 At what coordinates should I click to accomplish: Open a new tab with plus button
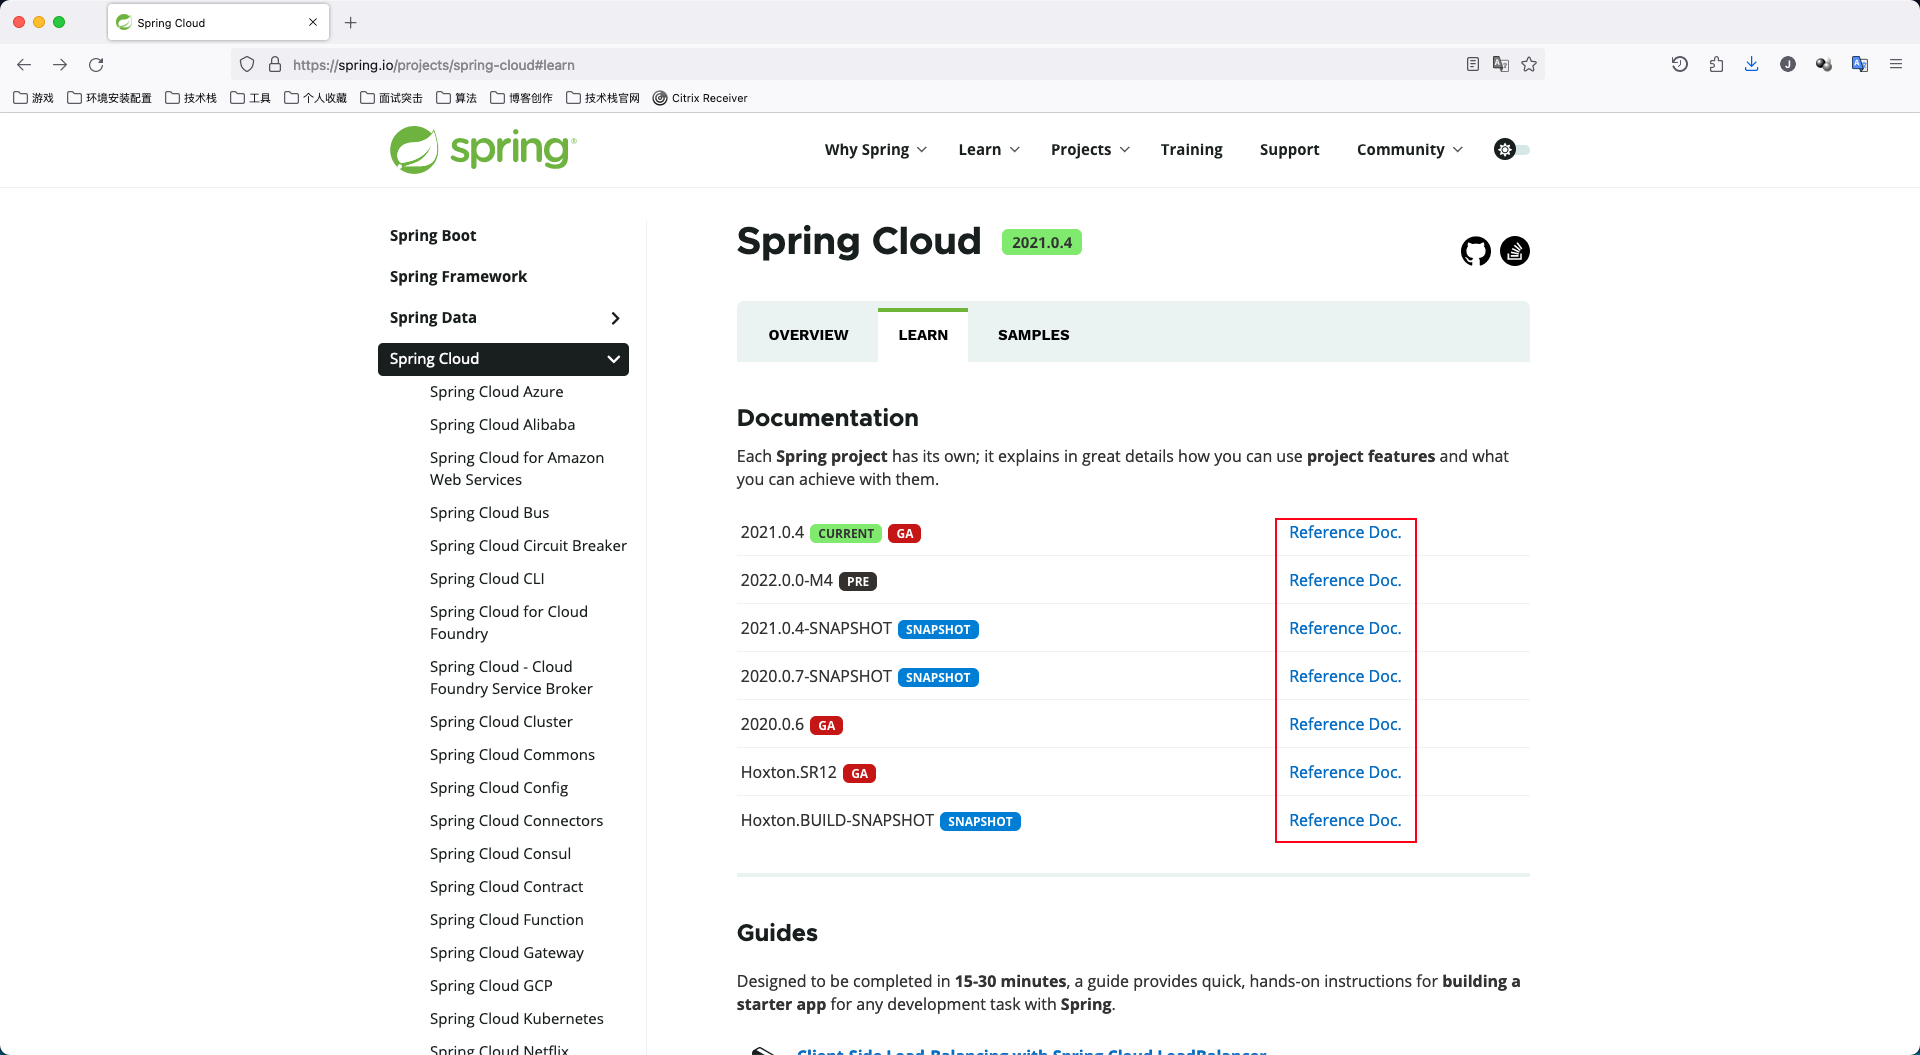tap(351, 22)
